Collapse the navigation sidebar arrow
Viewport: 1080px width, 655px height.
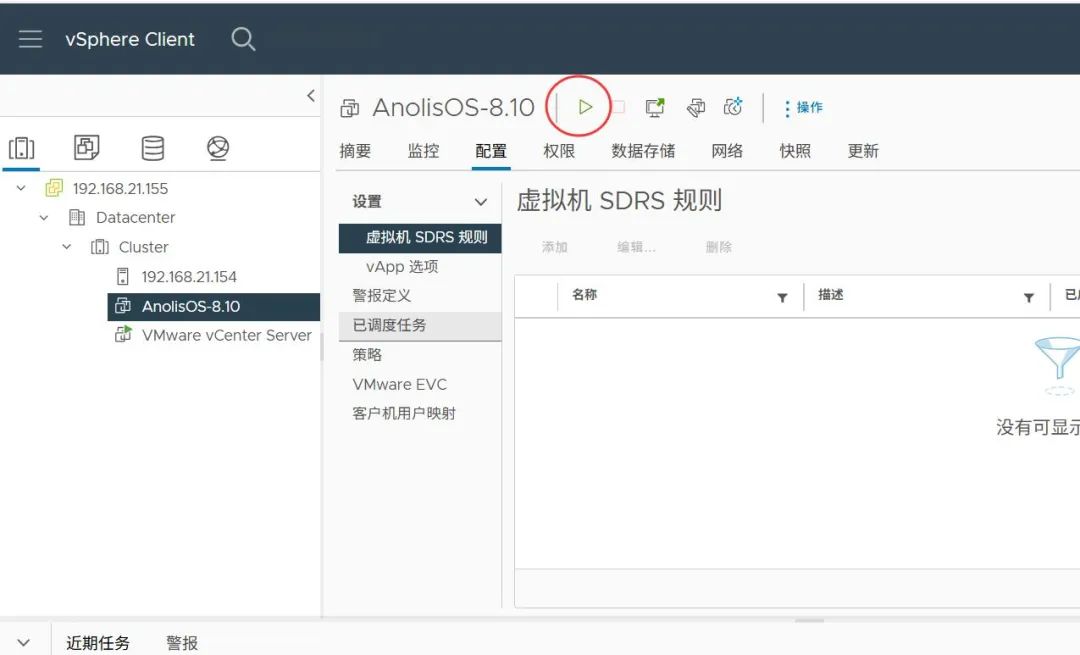click(x=311, y=96)
